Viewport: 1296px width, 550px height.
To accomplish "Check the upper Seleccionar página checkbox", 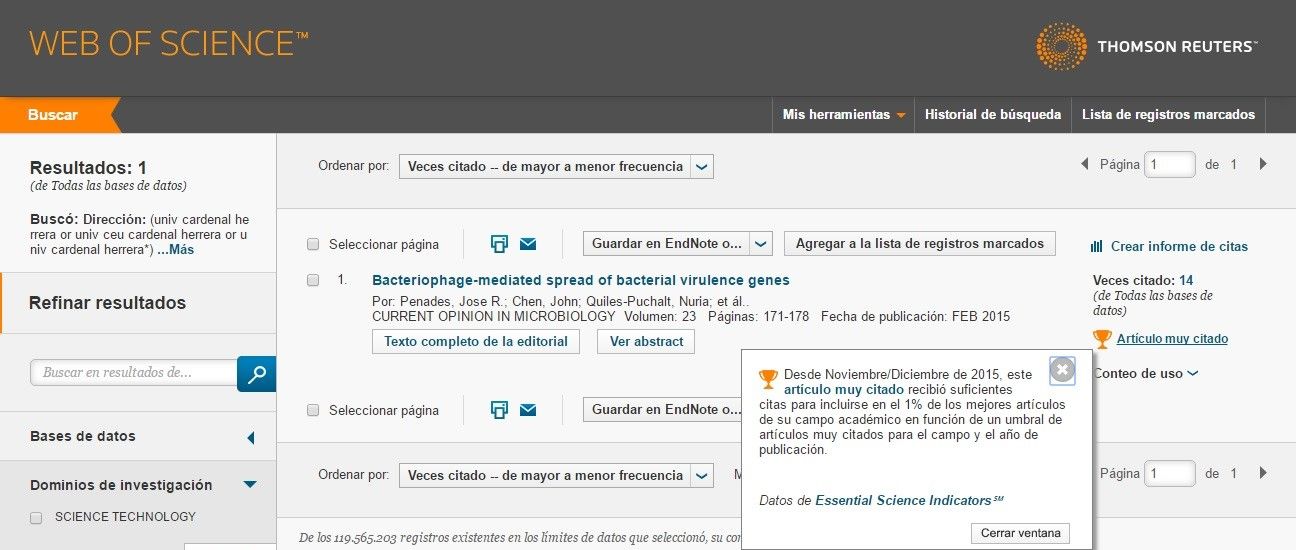I will (x=313, y=244).
